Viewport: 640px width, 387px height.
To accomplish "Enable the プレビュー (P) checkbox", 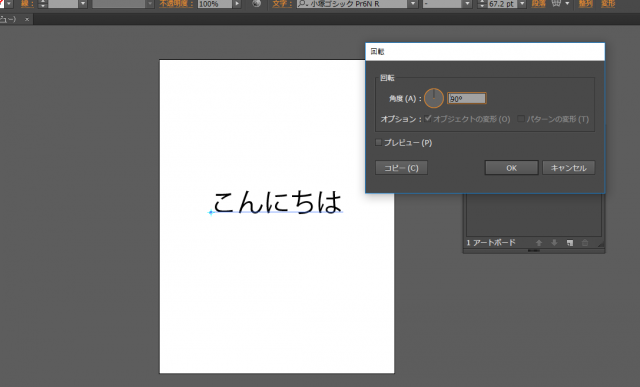I will click(378, 142).
